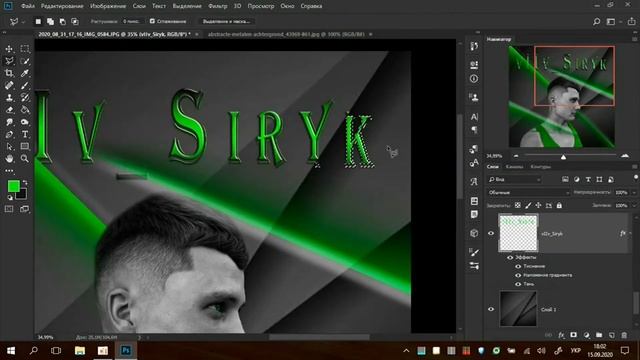Image resolution: width=640 pixels, height=360 pixels.
Task: Switch to the Контуры tab
Action: (x=540, y=167)
